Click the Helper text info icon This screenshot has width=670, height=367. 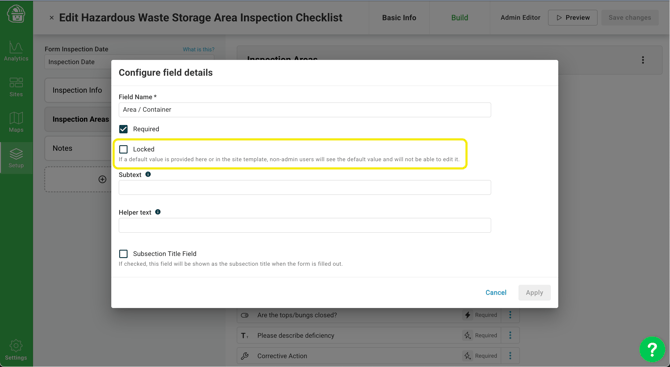point(158,212)
